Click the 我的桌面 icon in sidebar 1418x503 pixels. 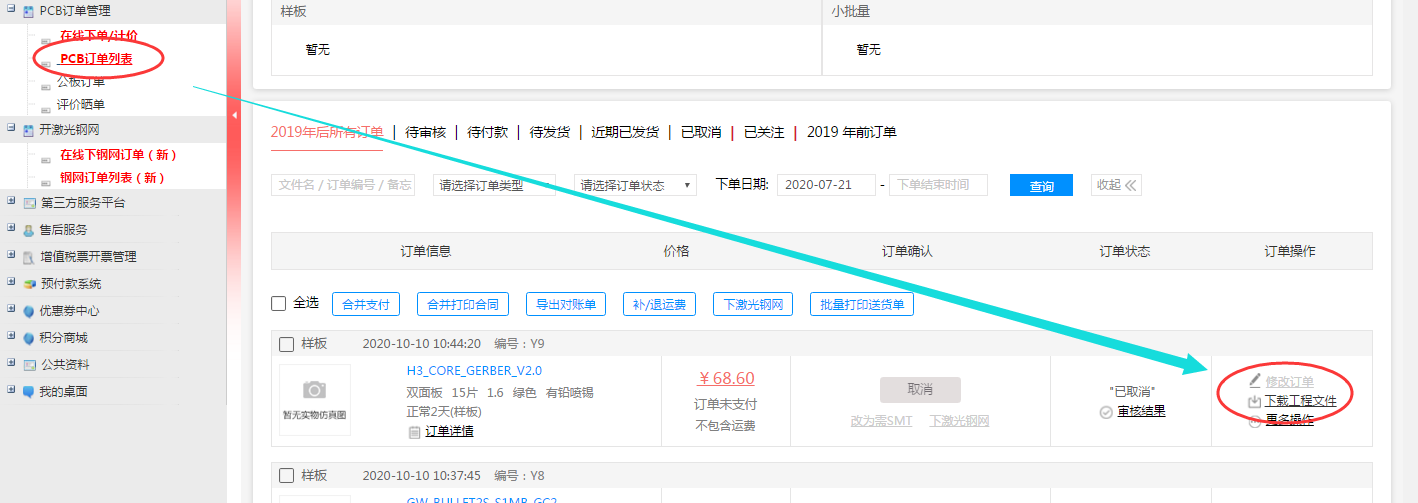click(29, 392)
